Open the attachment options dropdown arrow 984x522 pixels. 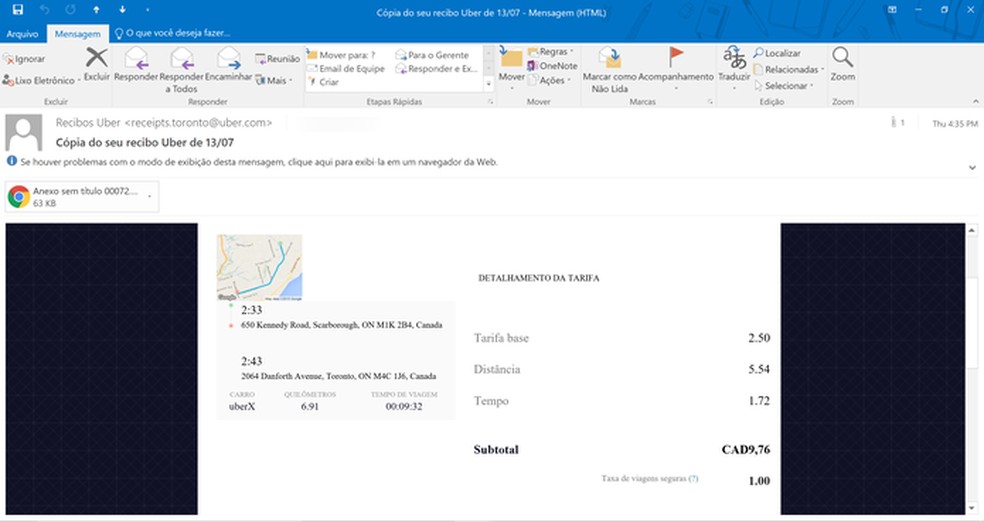pyautogui.click(x=150, y=197)
